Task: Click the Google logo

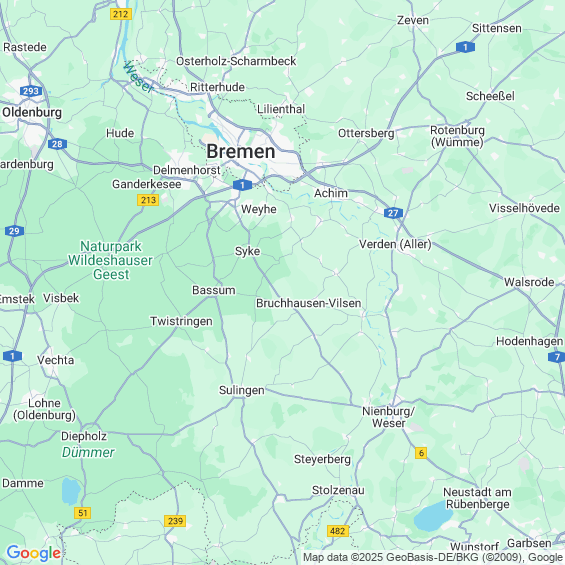Action: [x=34, y=553]
